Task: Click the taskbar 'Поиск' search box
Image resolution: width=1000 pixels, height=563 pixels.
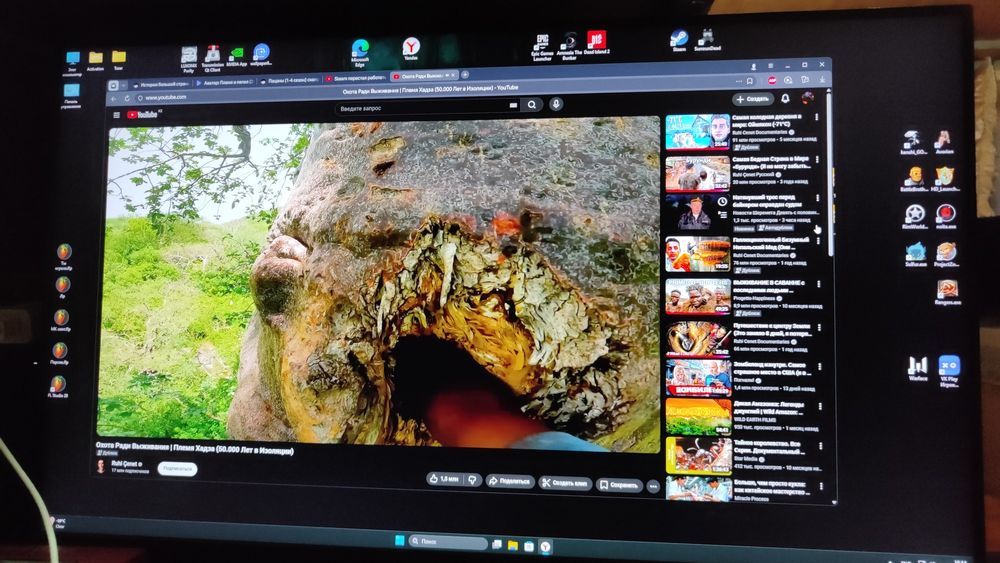Action: pyautogui.click(x=448, y=542)
